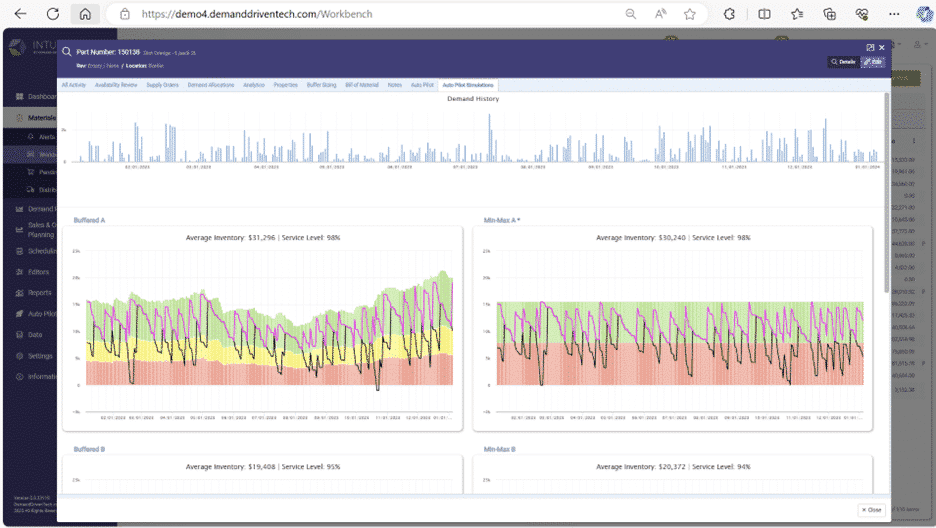Open the browser zoom control
This screenshot has height=528, width=936.
pos(630,14)
